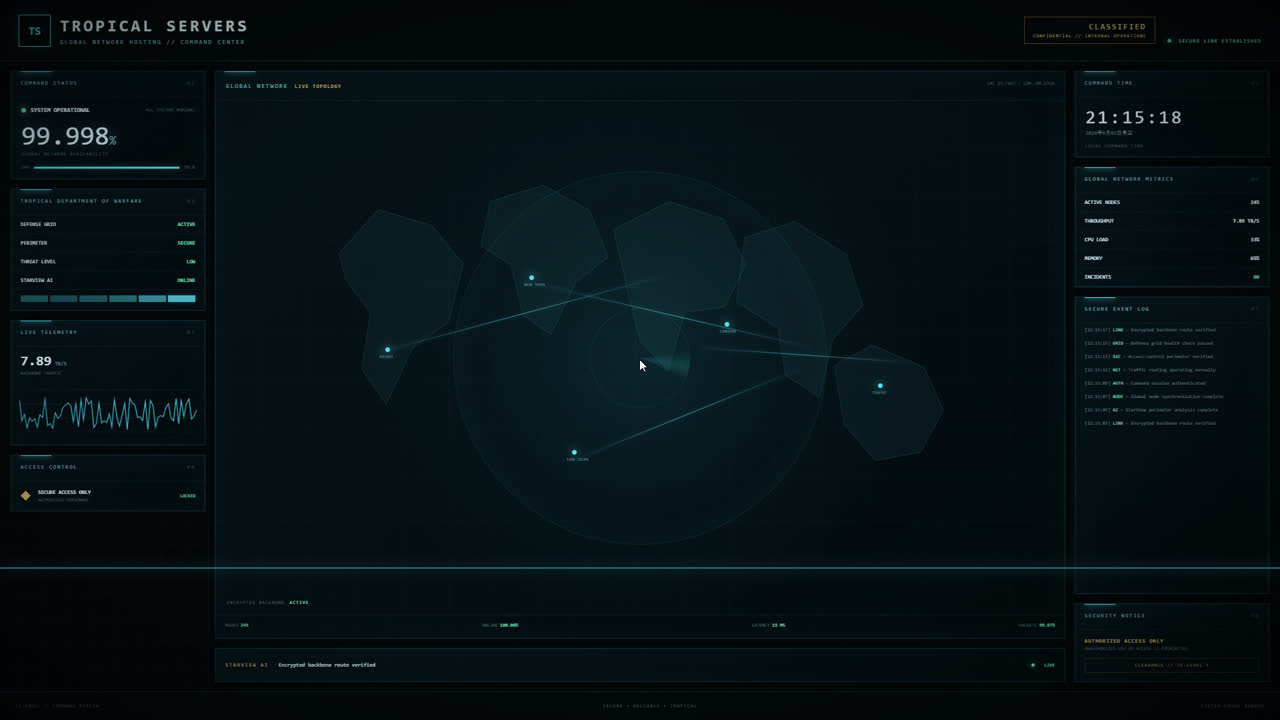The width and height of the screenshot is (1280, 720).
Task: Click the green System Operational status dot
Action: (x=24, y=110)
